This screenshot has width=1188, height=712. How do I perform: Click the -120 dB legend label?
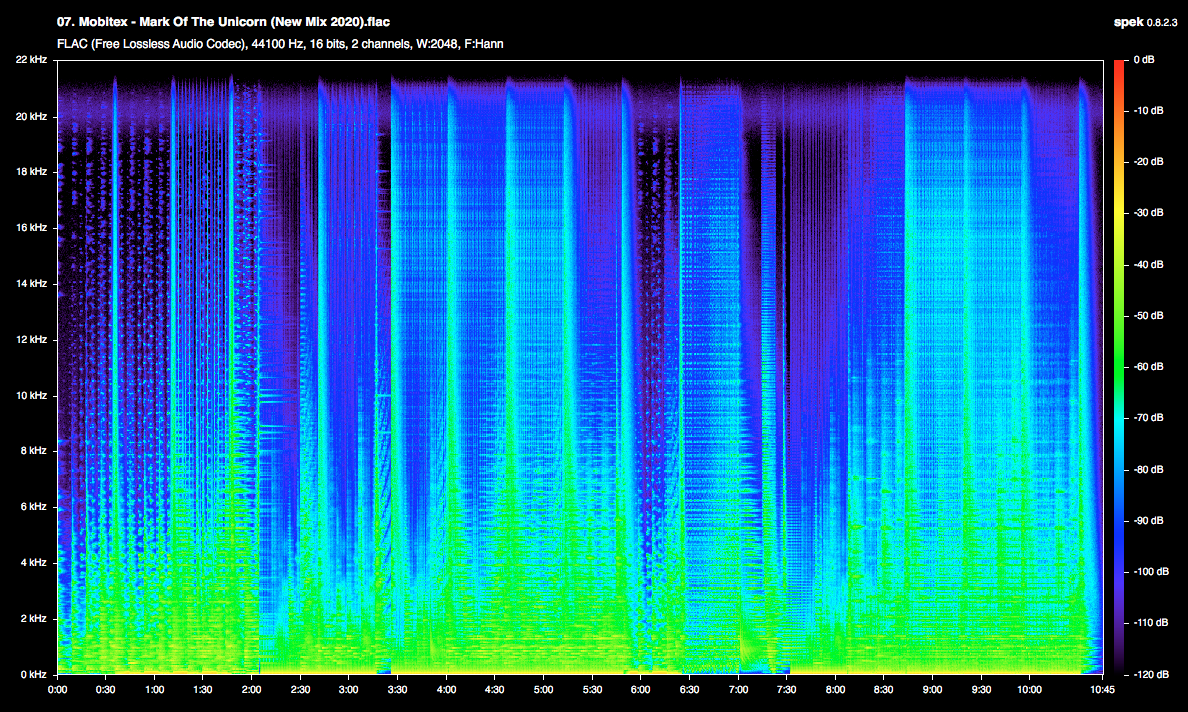[x=1150, y=674]
